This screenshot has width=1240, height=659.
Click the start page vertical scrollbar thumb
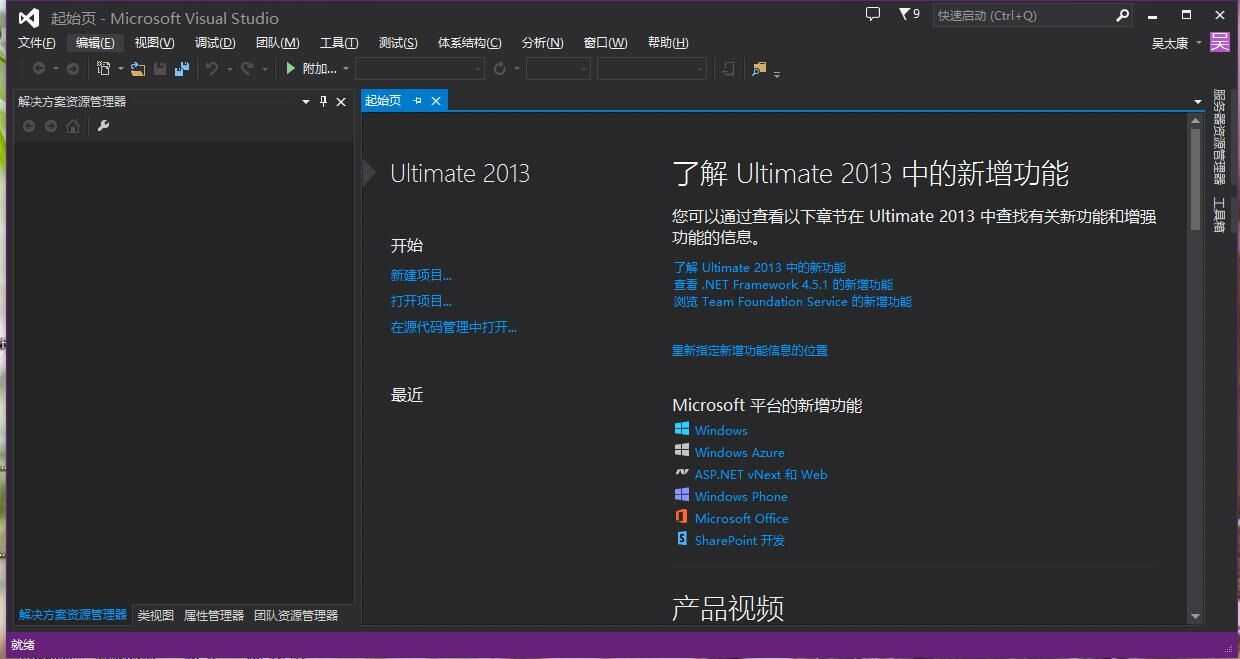[1195, 180]
